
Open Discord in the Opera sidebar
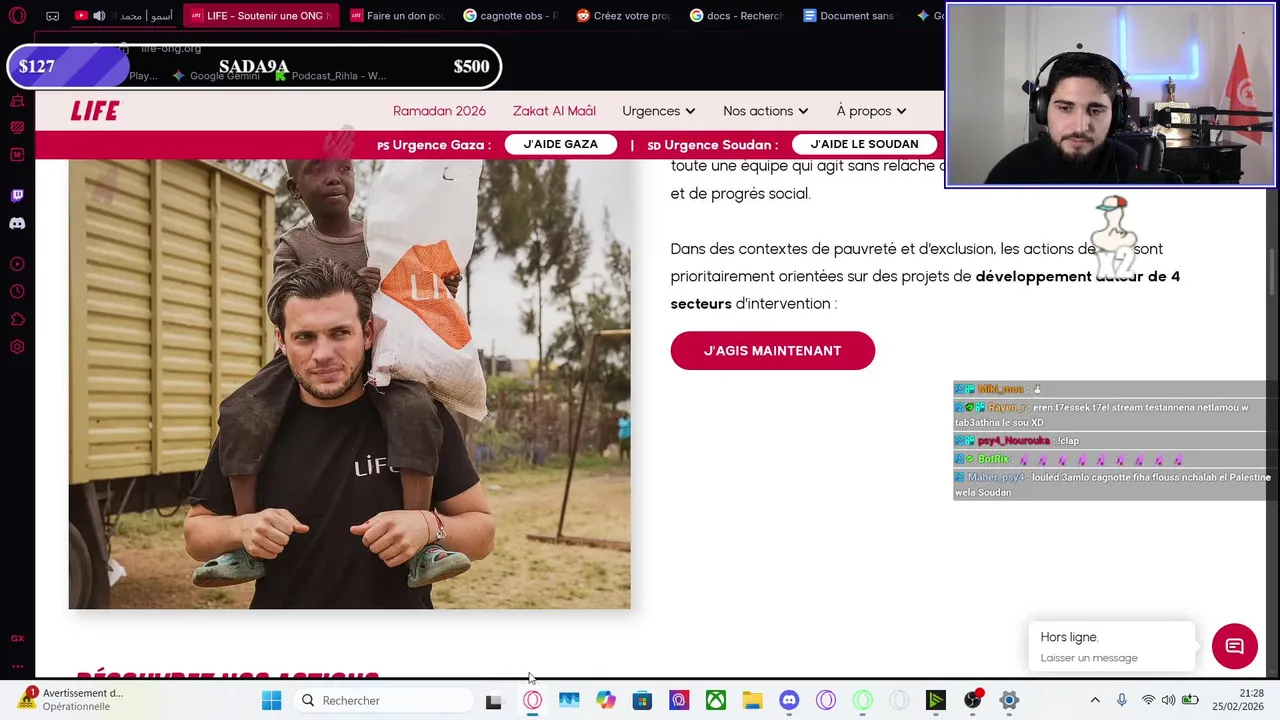click(x=17, y=224)
